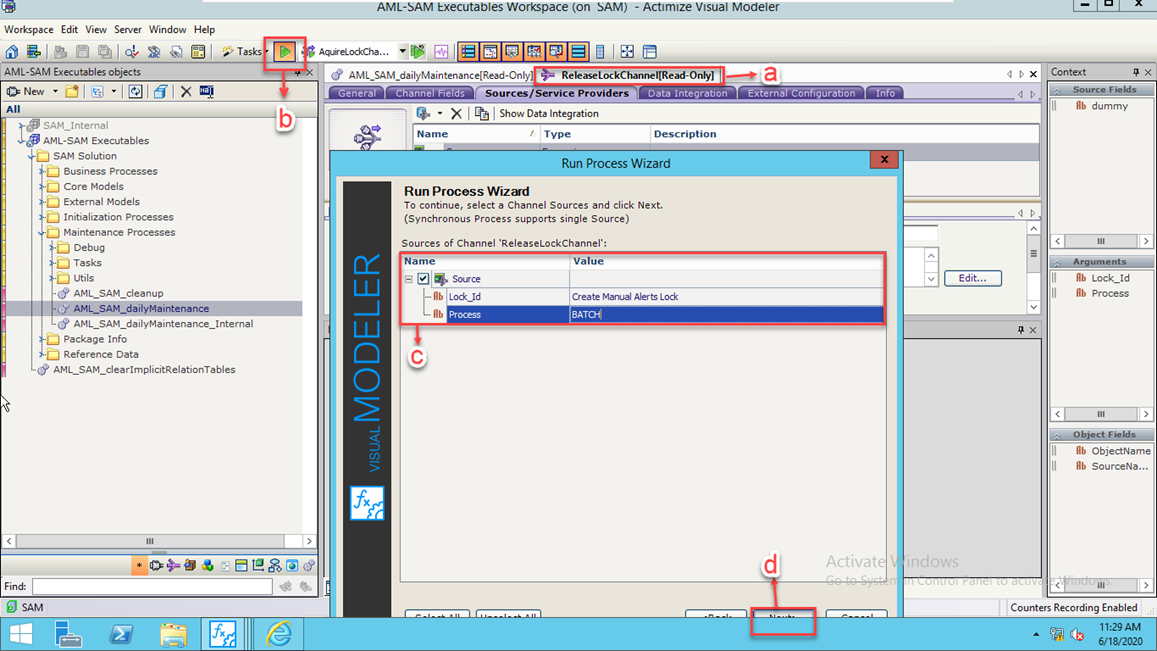The image size is (1157, 651).
Task: Click Show Data Integration button
Action: click(x=549, y=114)
